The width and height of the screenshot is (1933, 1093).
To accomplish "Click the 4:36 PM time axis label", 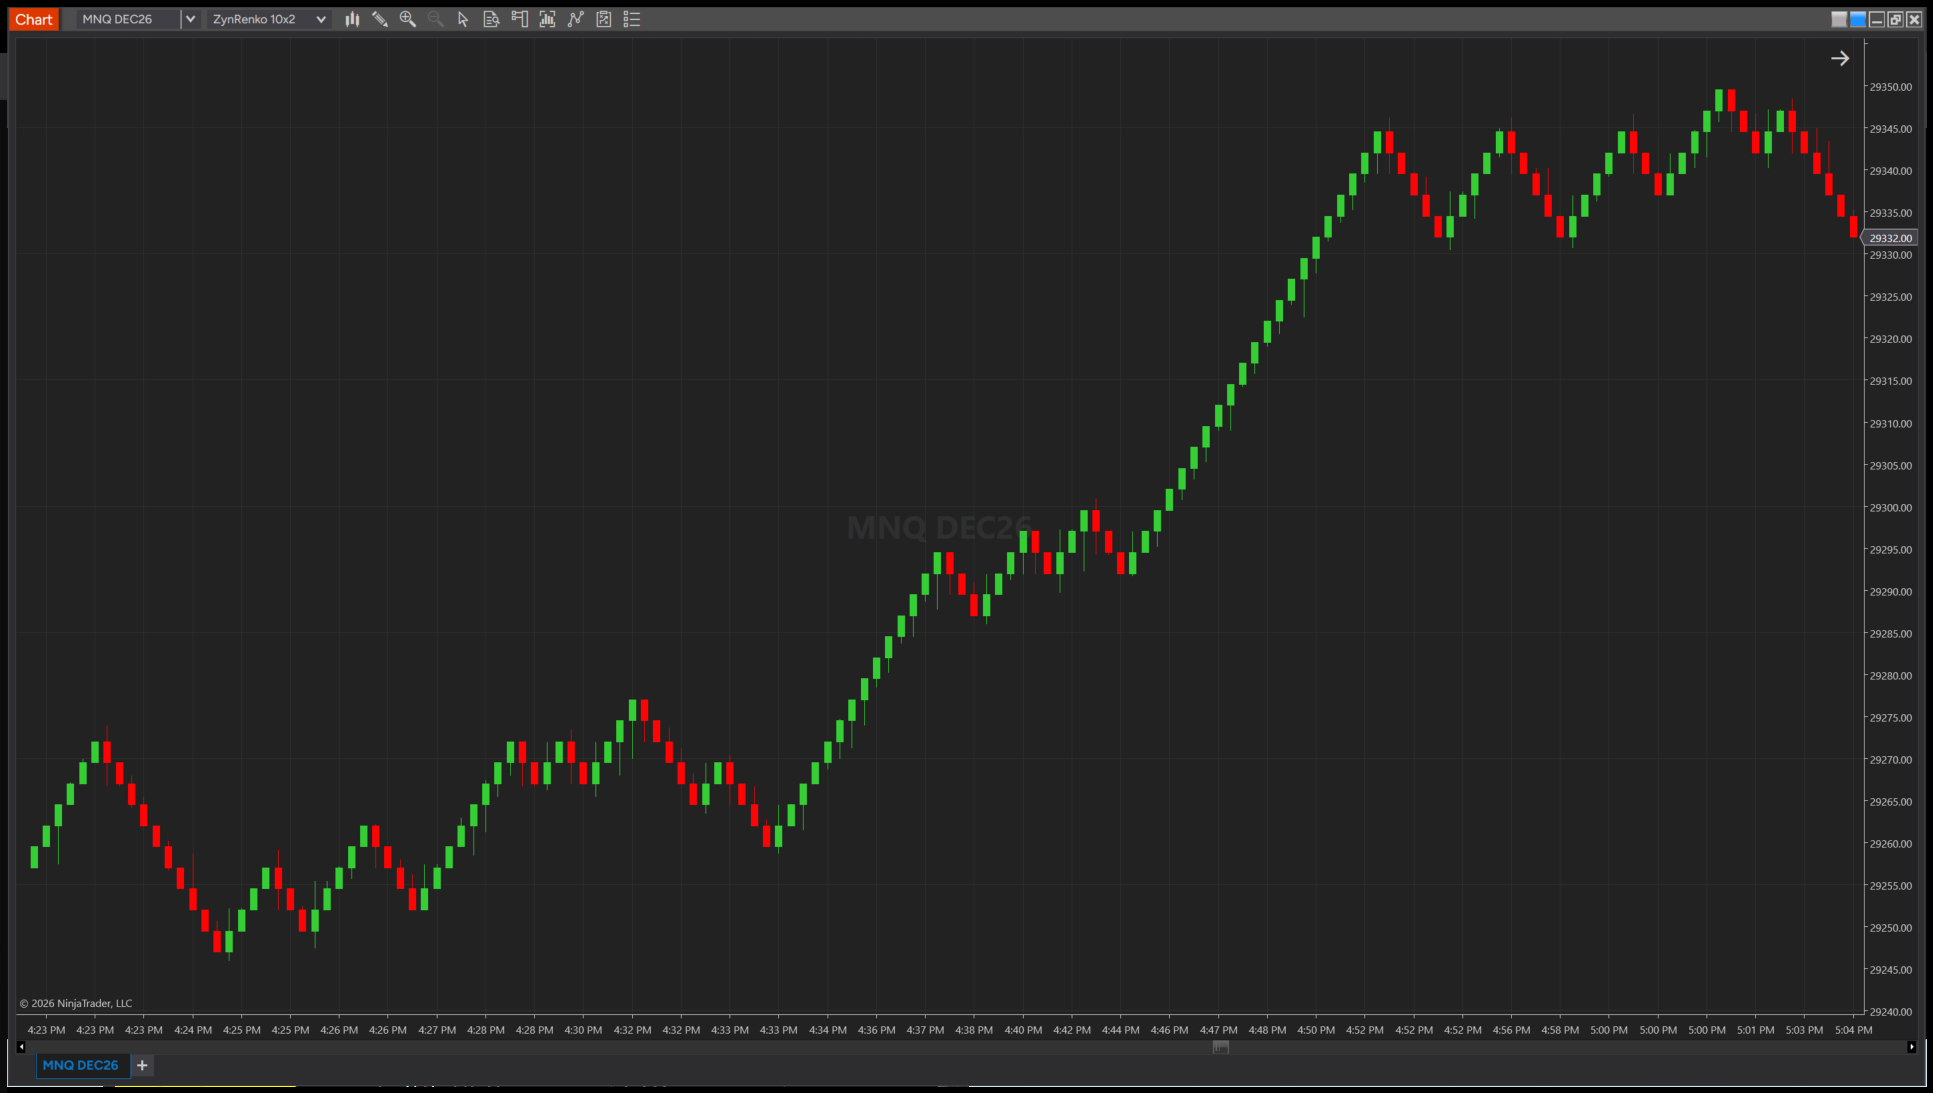I will (x=876, y=1030).
